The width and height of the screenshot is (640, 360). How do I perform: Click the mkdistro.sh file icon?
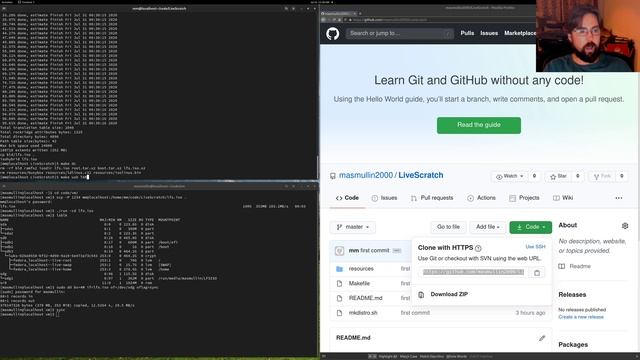339,313
